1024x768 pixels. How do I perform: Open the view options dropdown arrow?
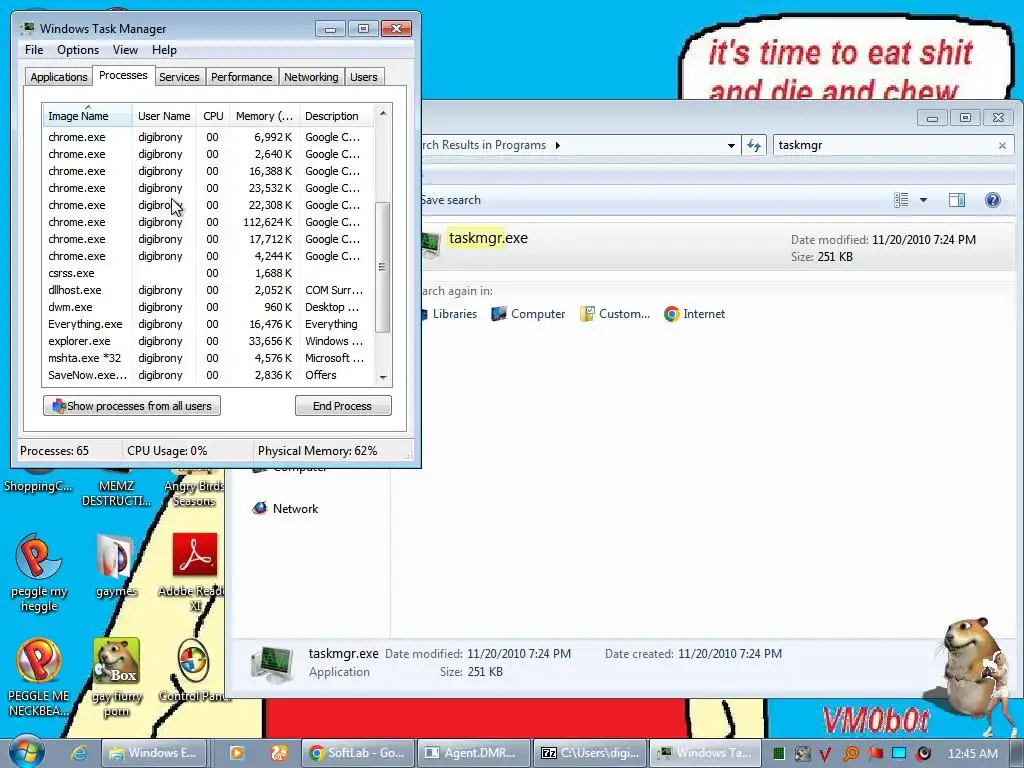[923, 200]
